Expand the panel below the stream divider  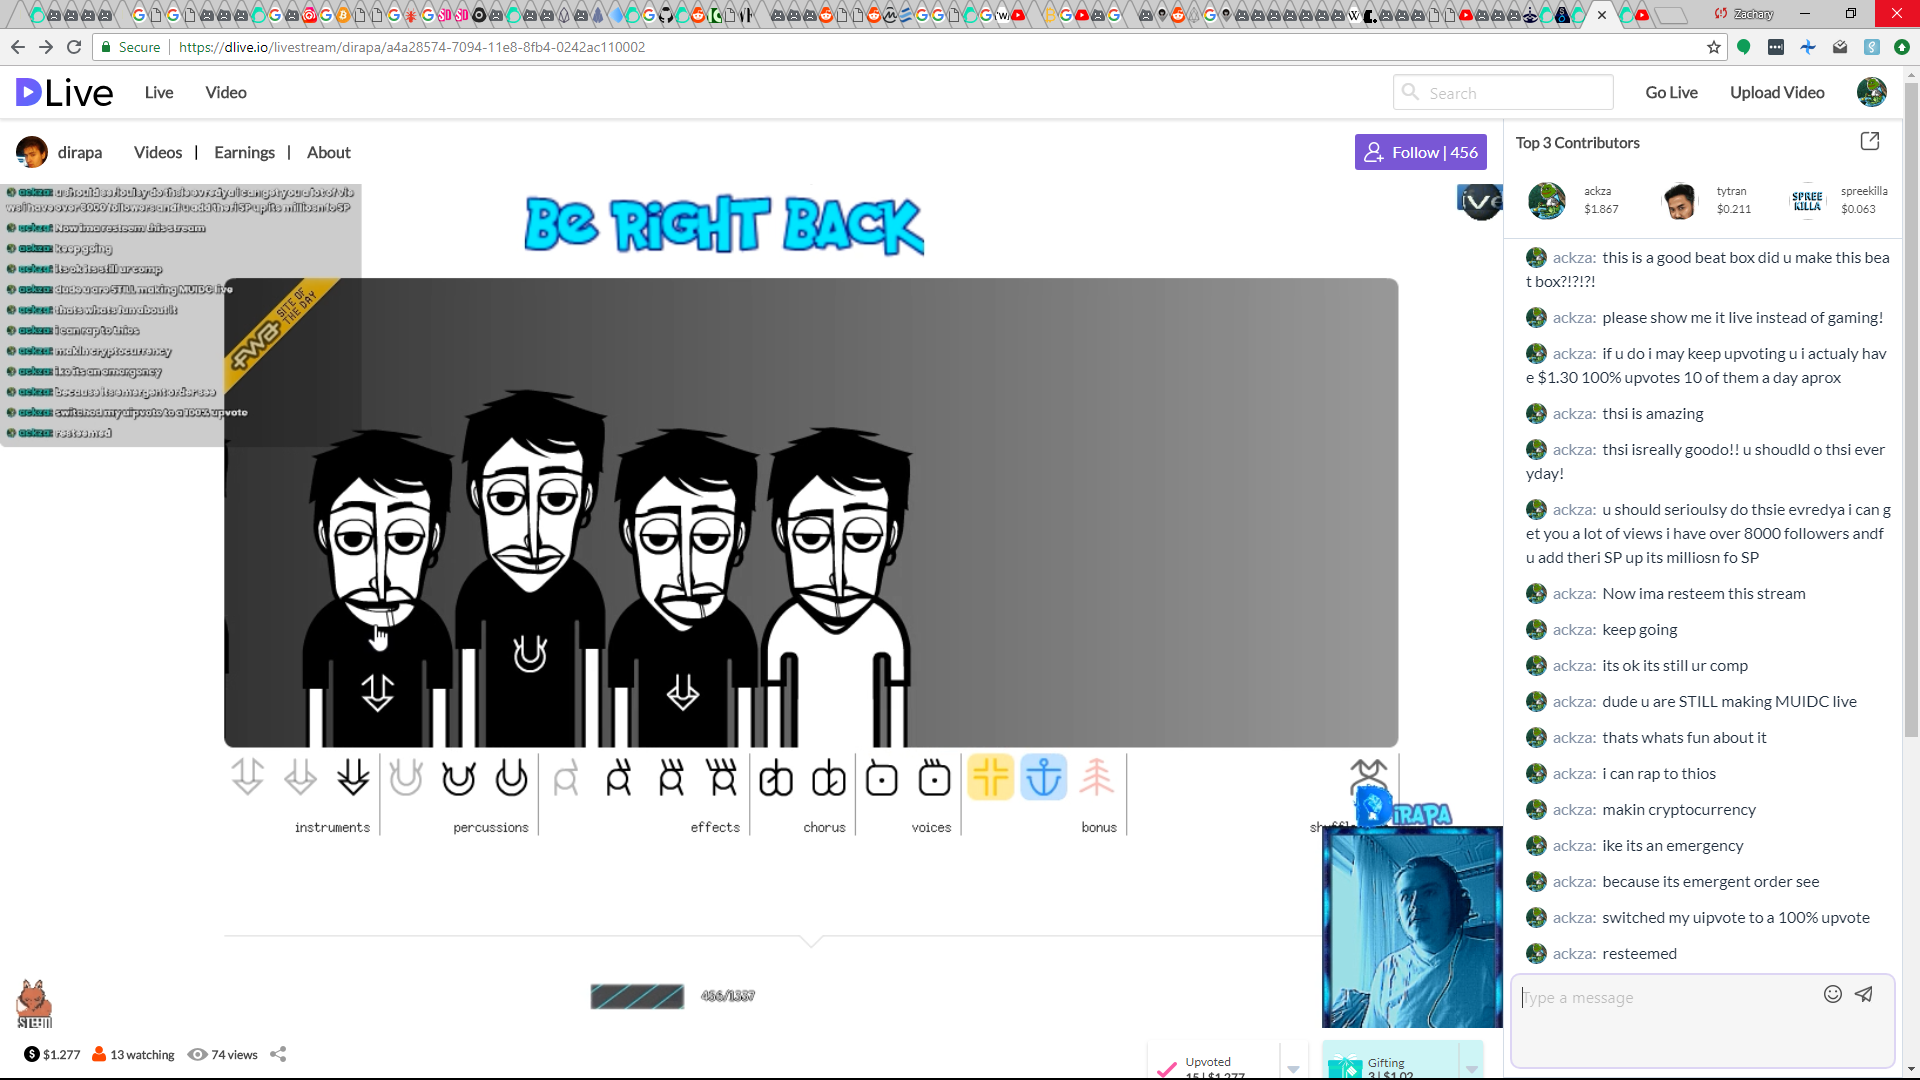click(811, 940)
